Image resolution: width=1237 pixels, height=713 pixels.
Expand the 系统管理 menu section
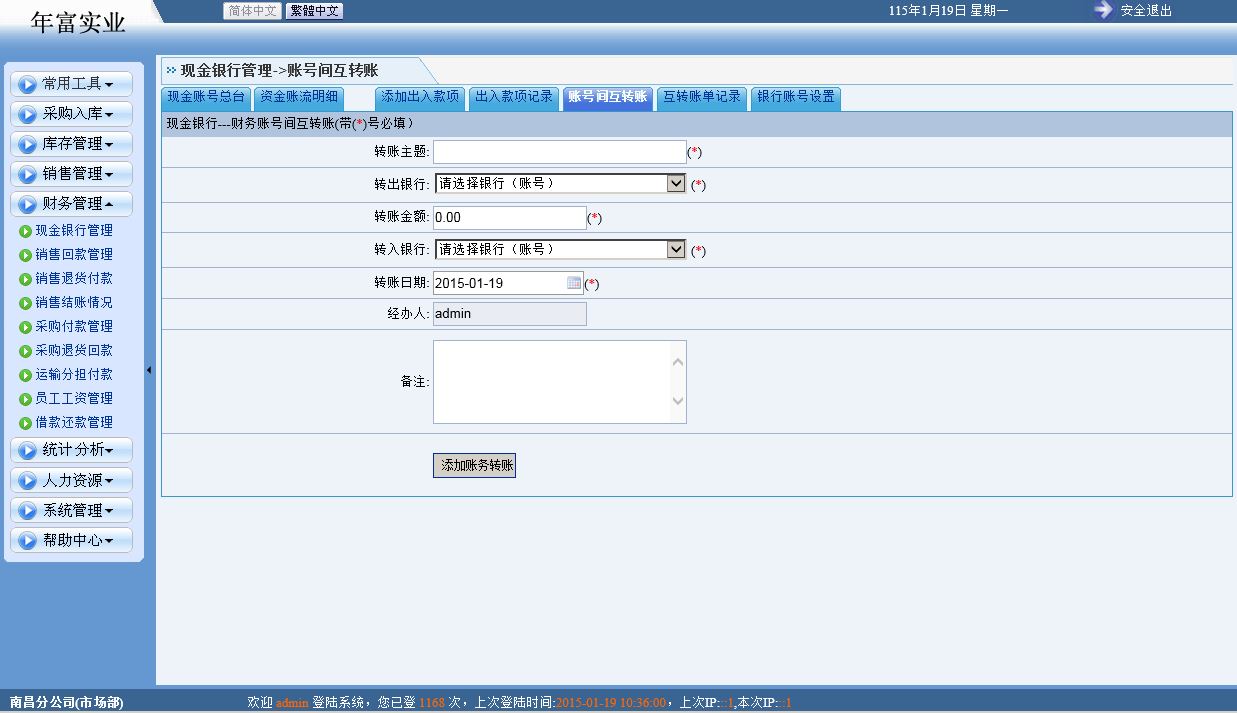pyautogui.click(x=71, y=510)
